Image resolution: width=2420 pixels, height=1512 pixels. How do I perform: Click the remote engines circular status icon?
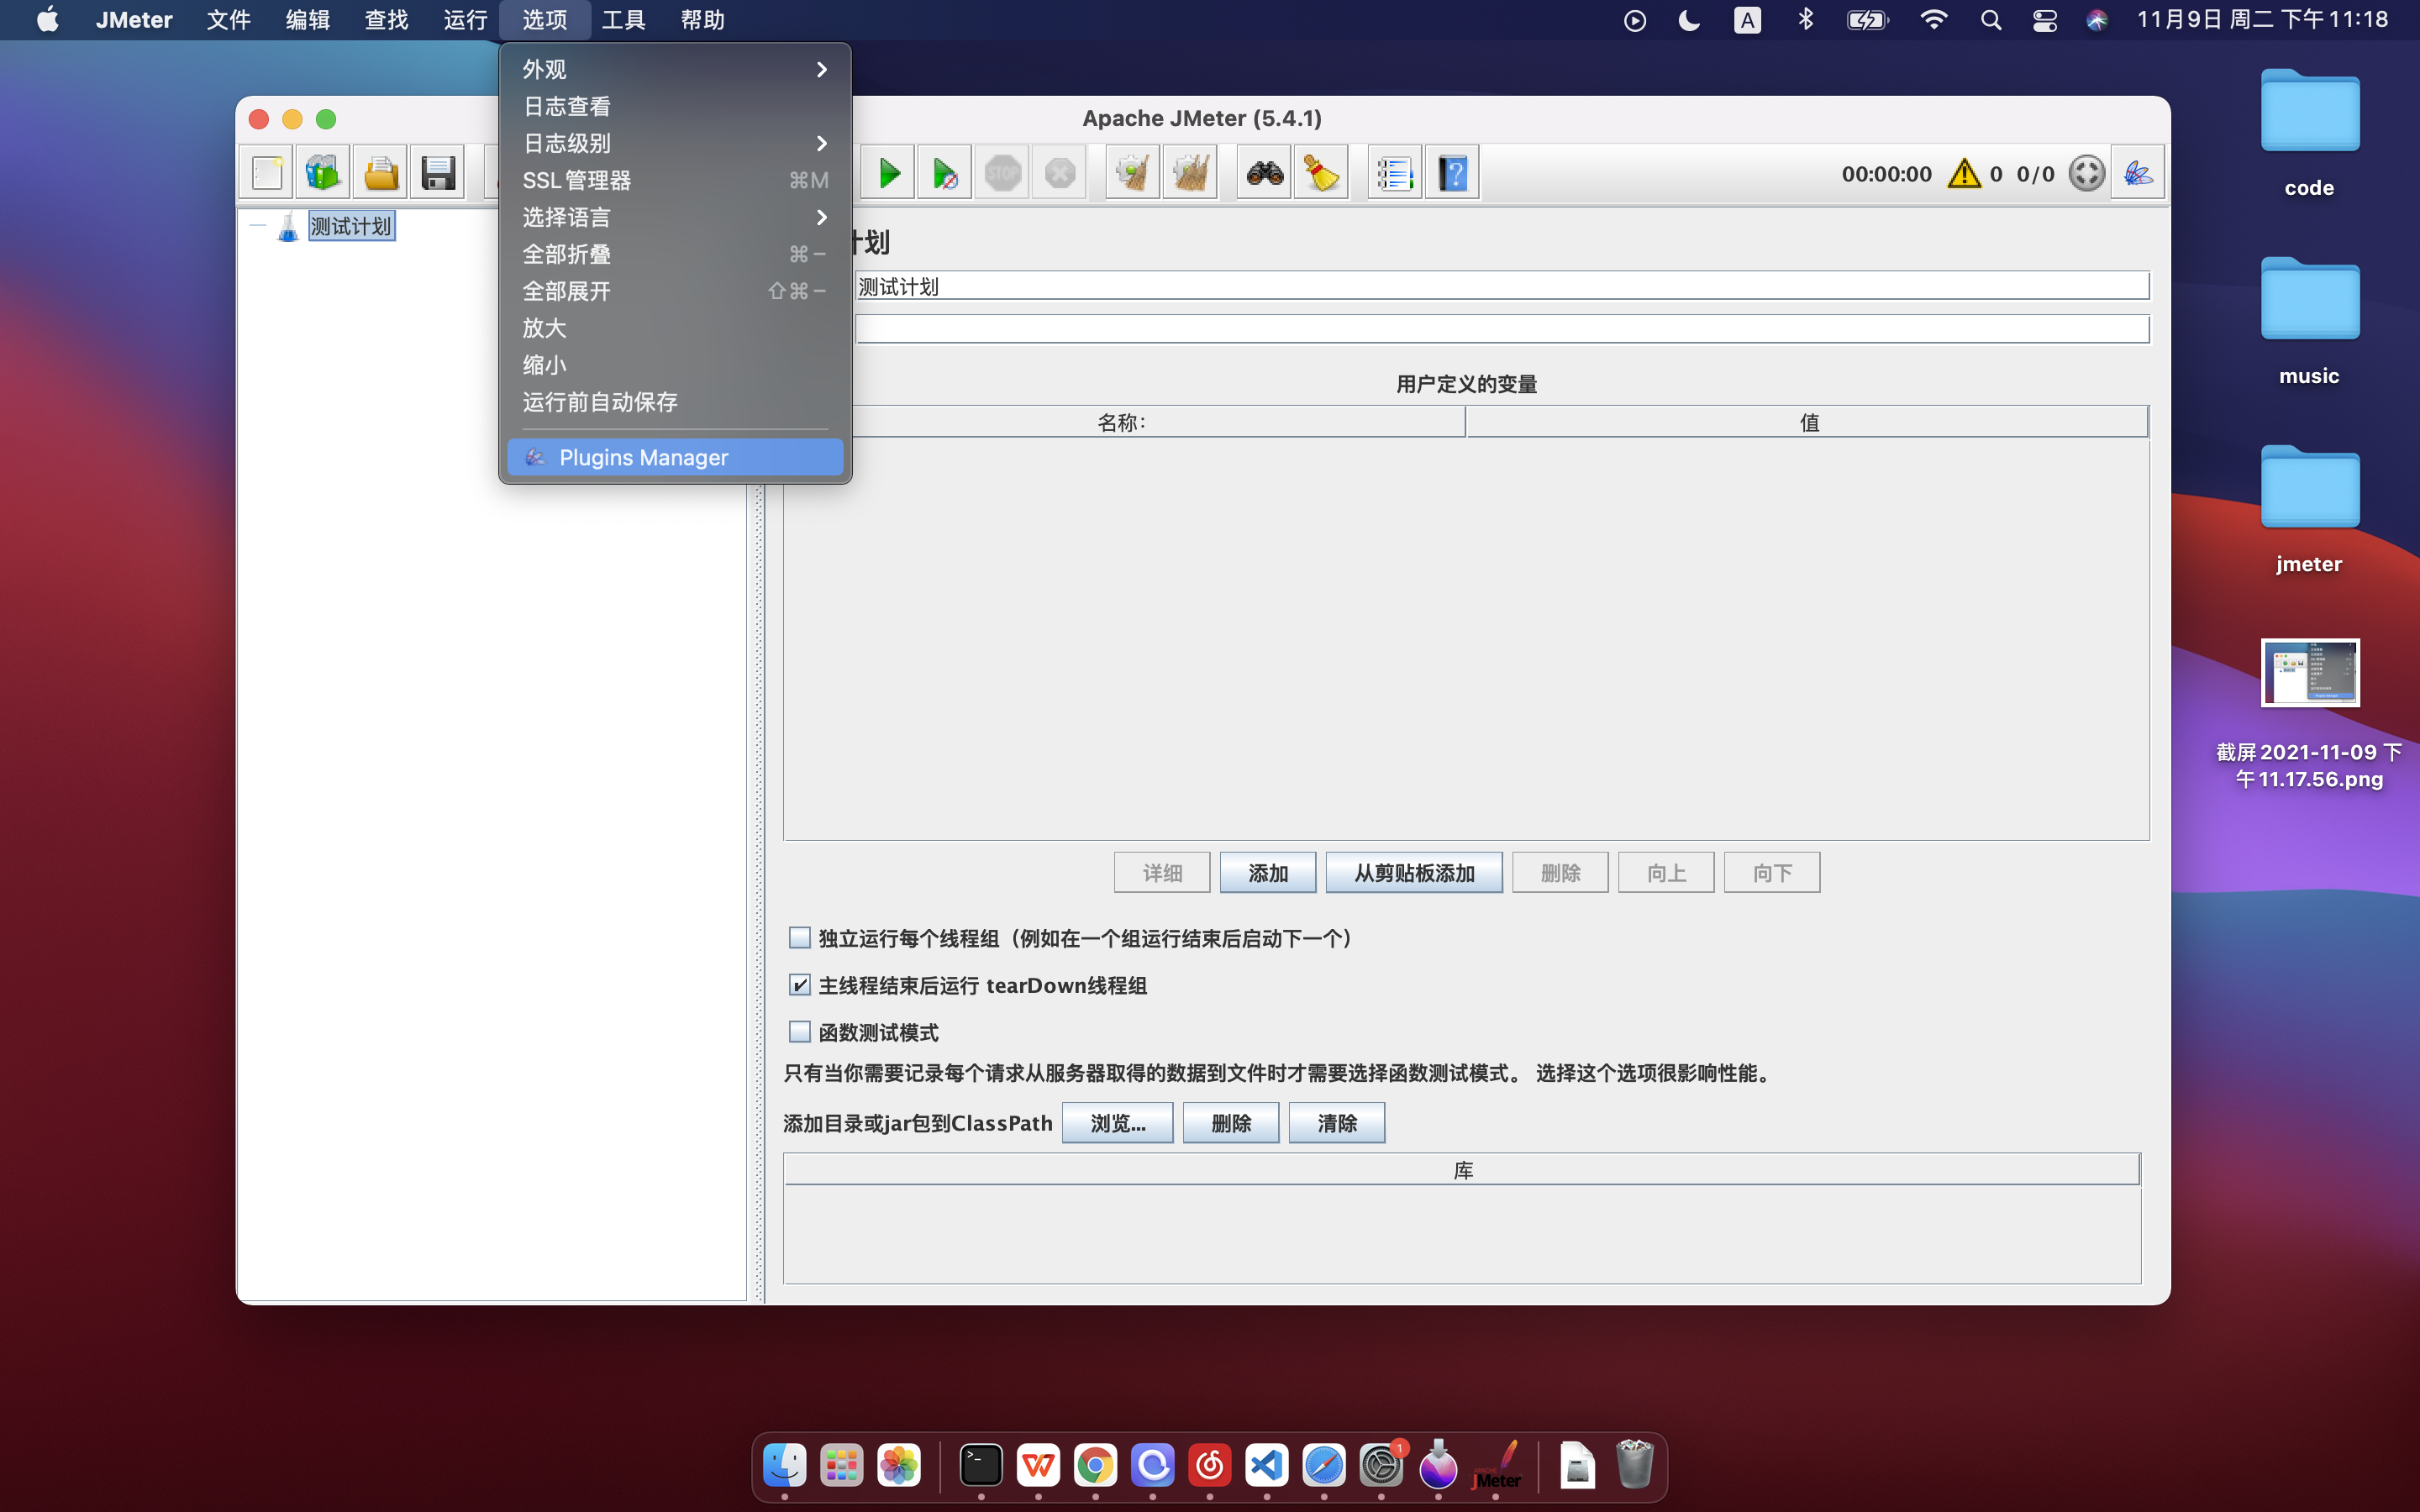(2087, 173)
